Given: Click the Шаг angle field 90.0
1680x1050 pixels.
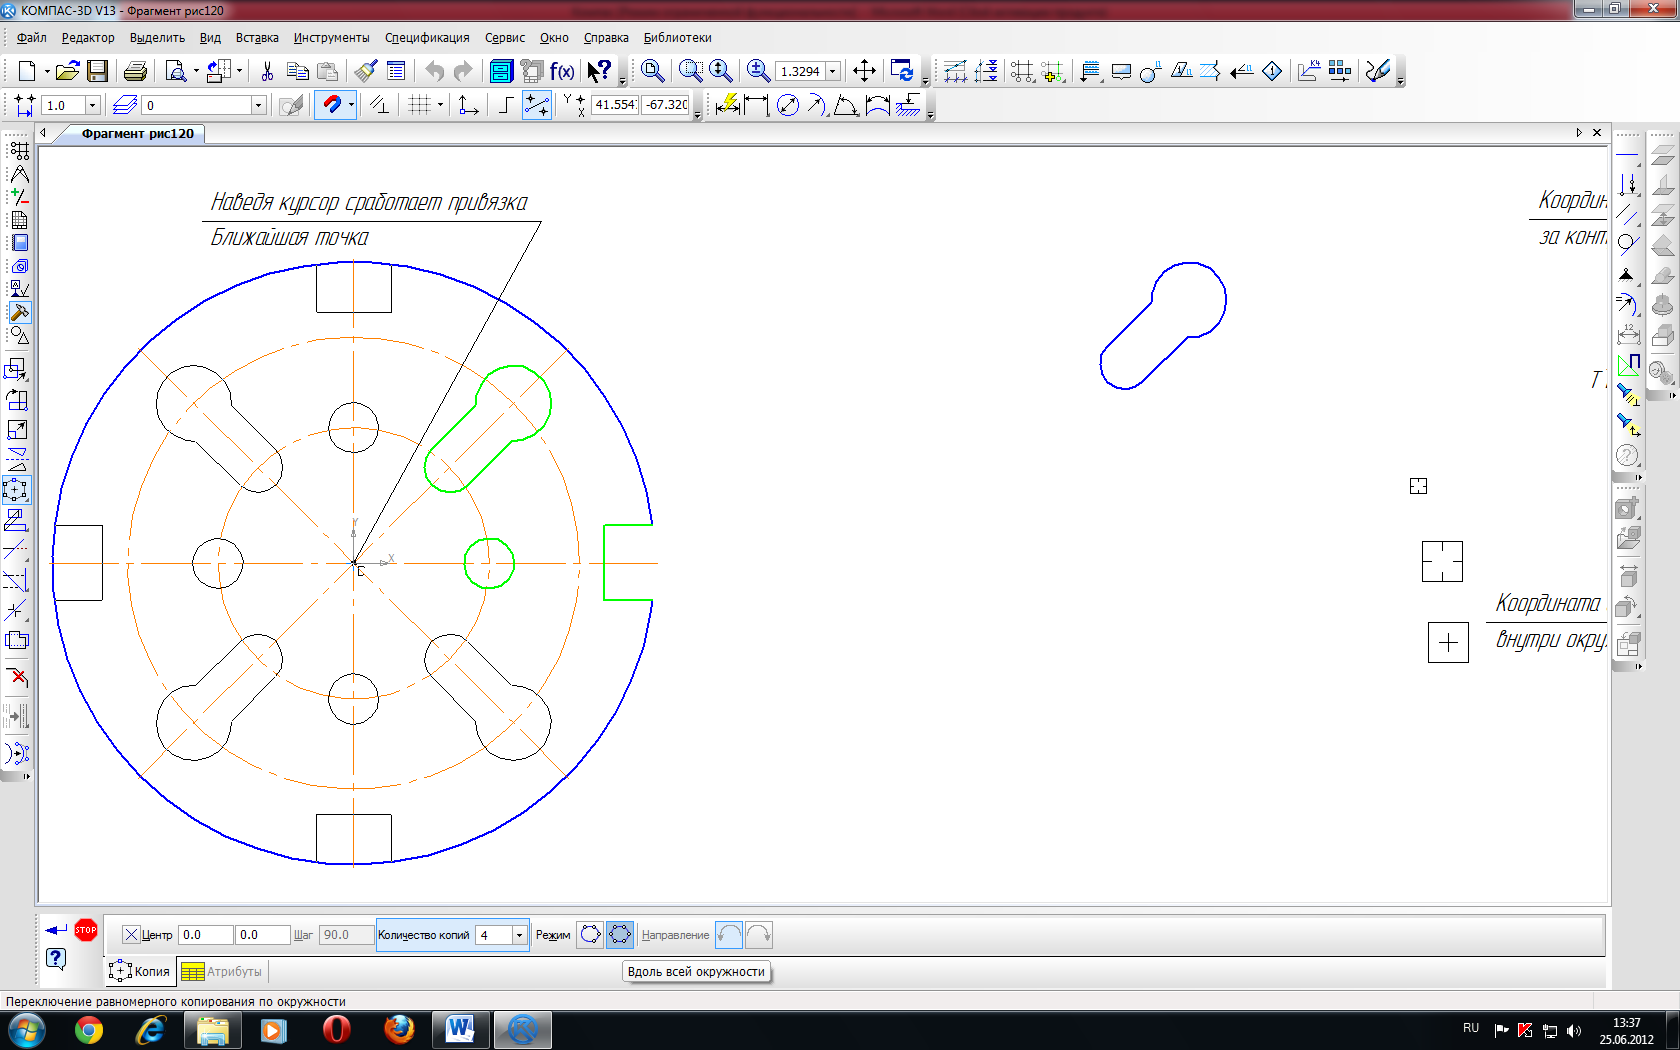Looking at the screenshot, I should [346, 935].
